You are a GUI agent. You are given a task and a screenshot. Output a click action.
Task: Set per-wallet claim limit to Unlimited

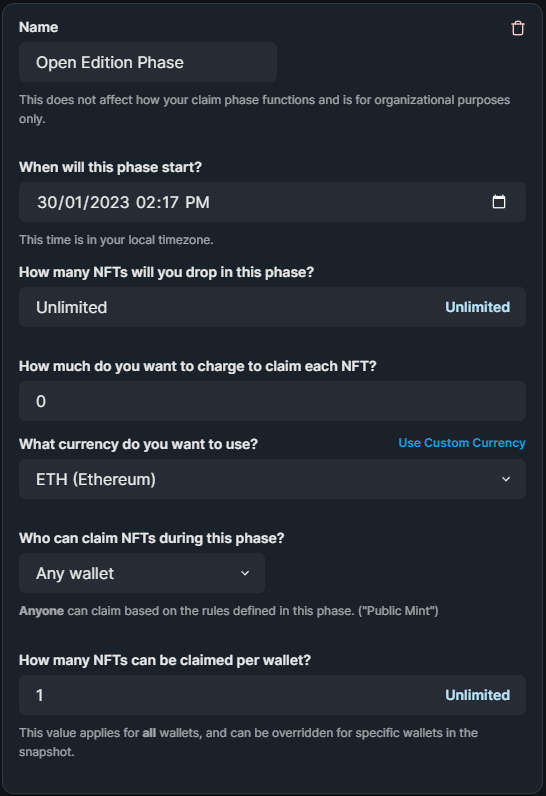coord(477,695)
